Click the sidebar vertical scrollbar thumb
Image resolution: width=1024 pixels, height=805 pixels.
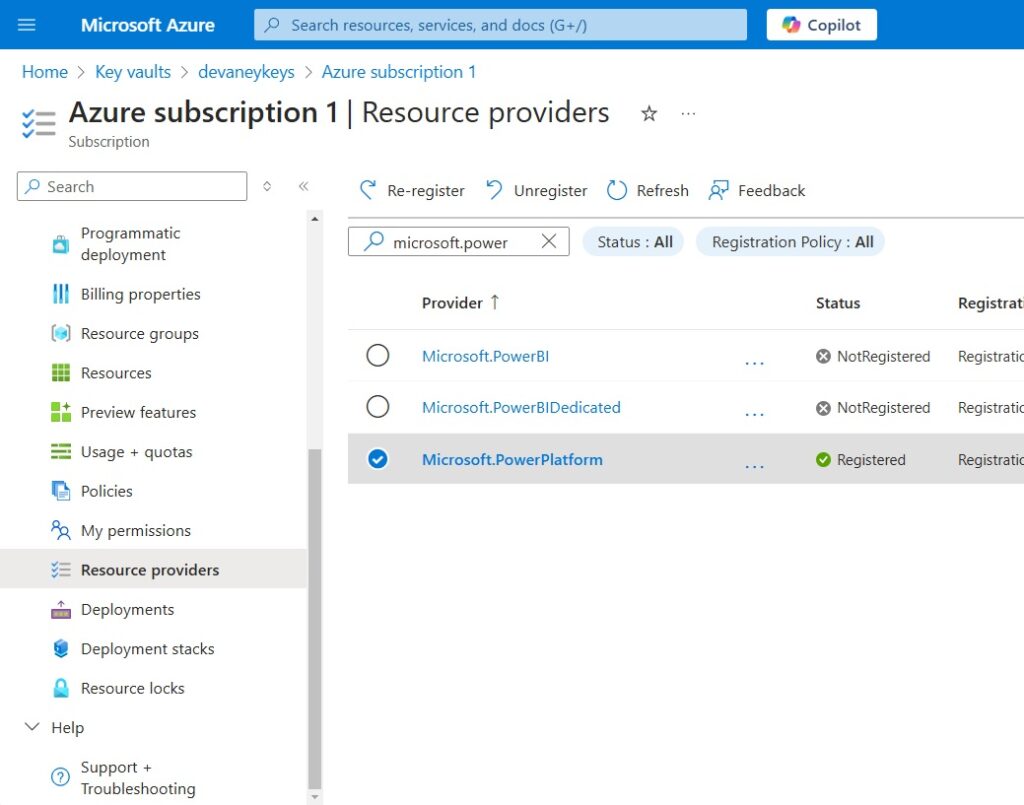(315, 620)
